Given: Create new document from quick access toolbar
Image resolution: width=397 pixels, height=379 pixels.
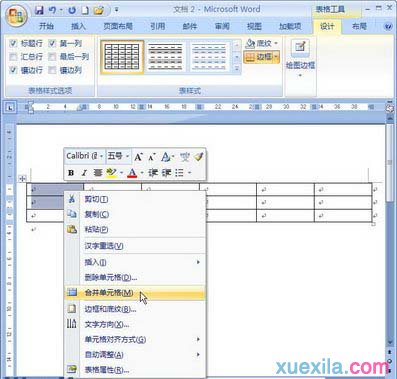Looking at the screenshot, I should 85,10.
